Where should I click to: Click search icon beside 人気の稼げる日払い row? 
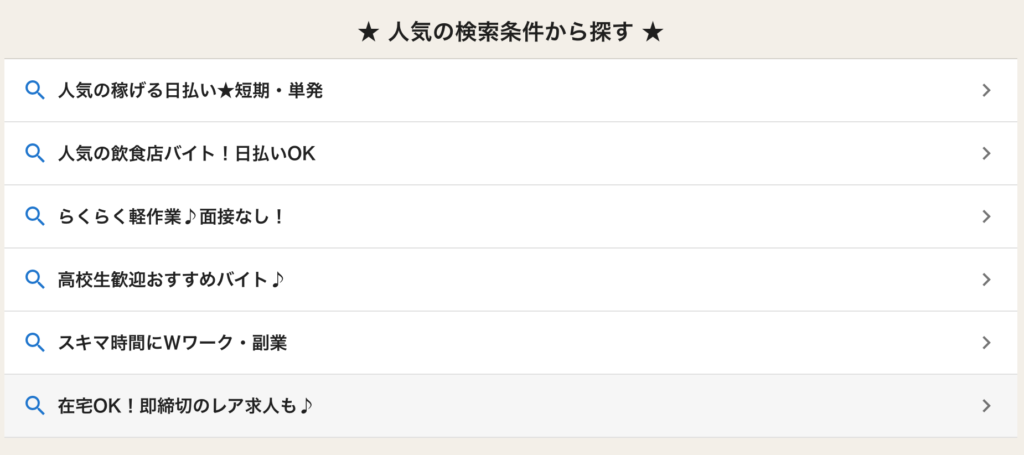(35, 90)
